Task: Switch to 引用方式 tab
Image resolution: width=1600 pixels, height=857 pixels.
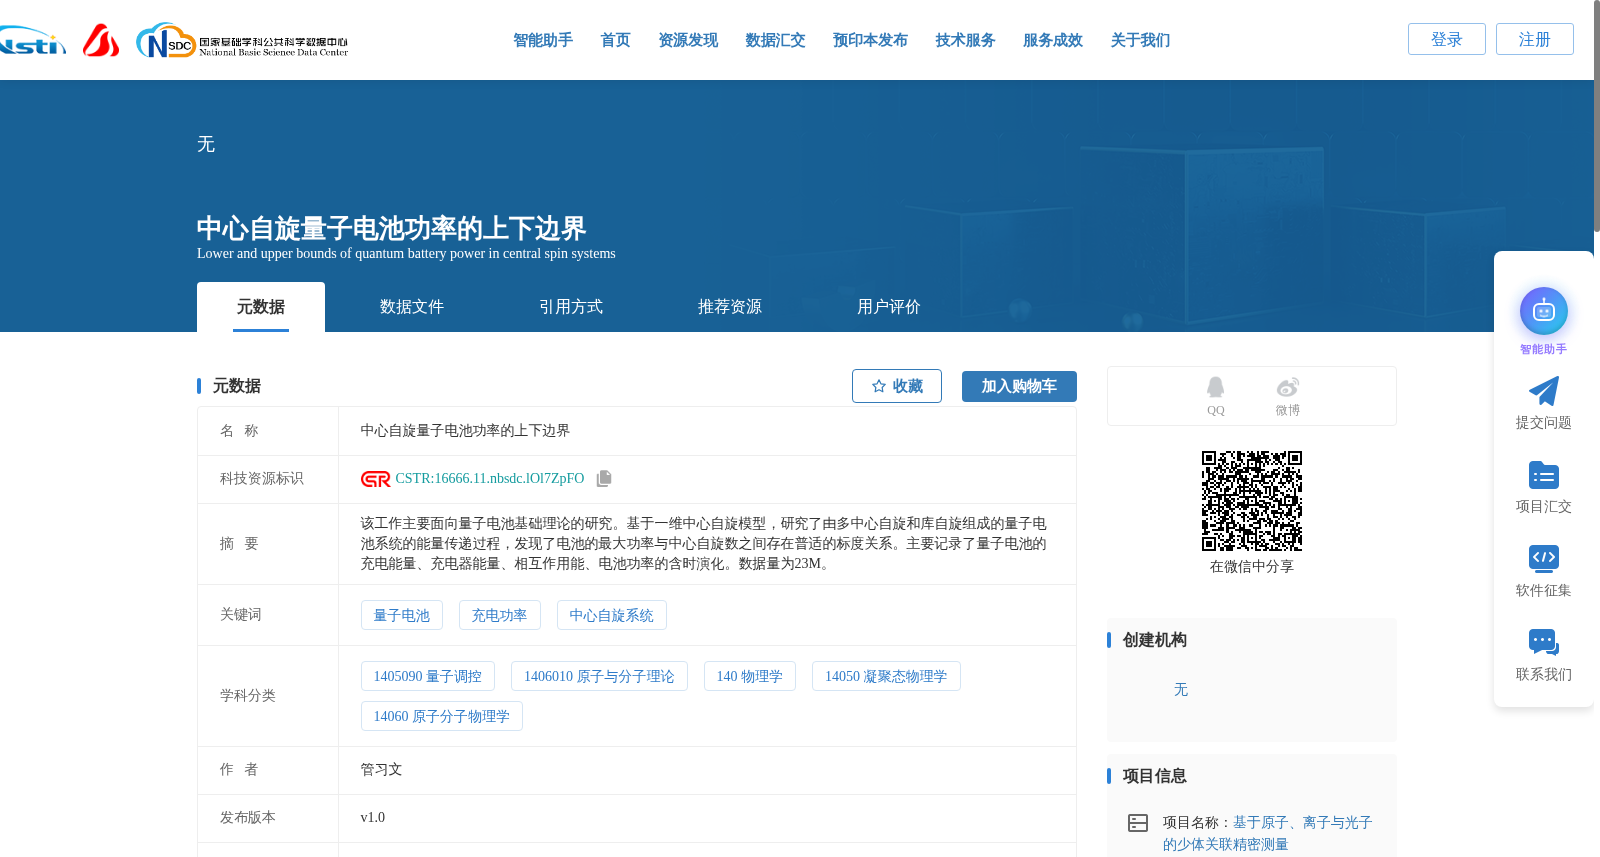Action: coord(571,307)
